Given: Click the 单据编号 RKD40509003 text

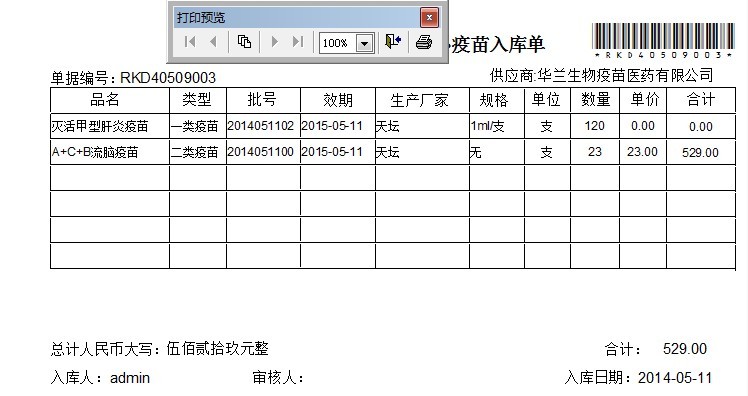Looking at the screenshot, I should click(133, 78).
